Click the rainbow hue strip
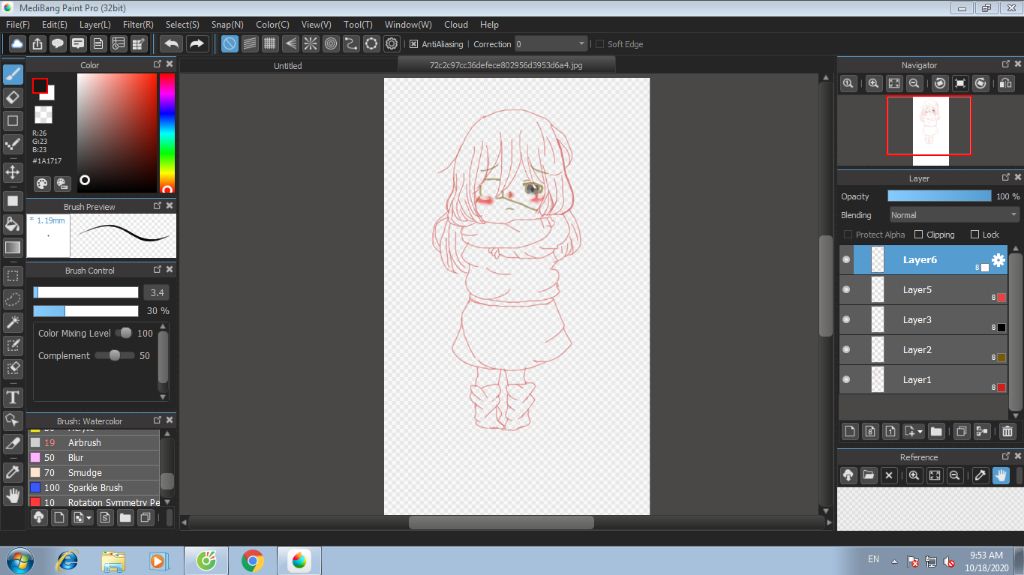The image size is (1024, 575). coord(167,133)
